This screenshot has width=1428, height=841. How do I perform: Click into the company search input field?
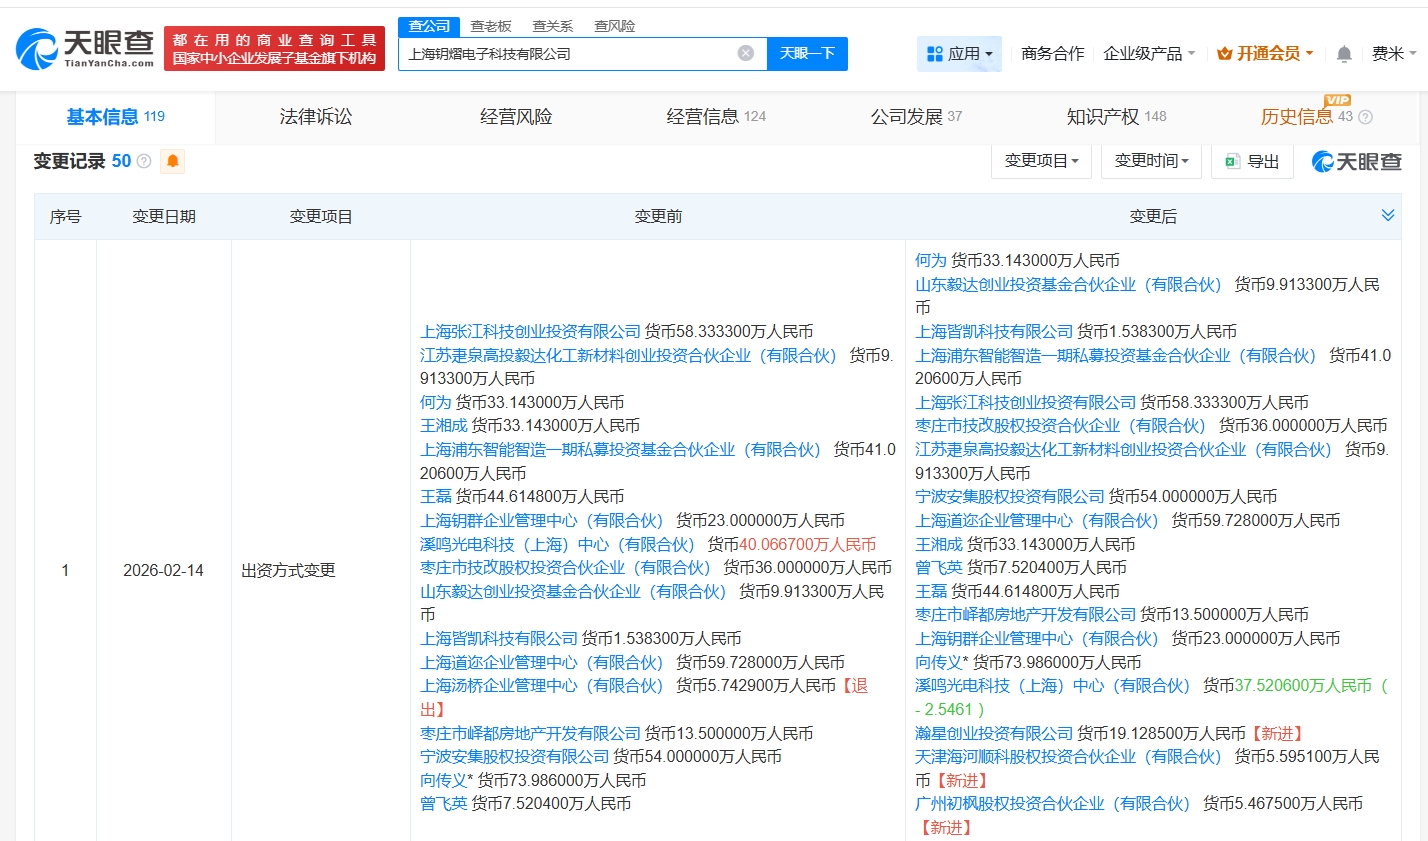coord(565,53)
